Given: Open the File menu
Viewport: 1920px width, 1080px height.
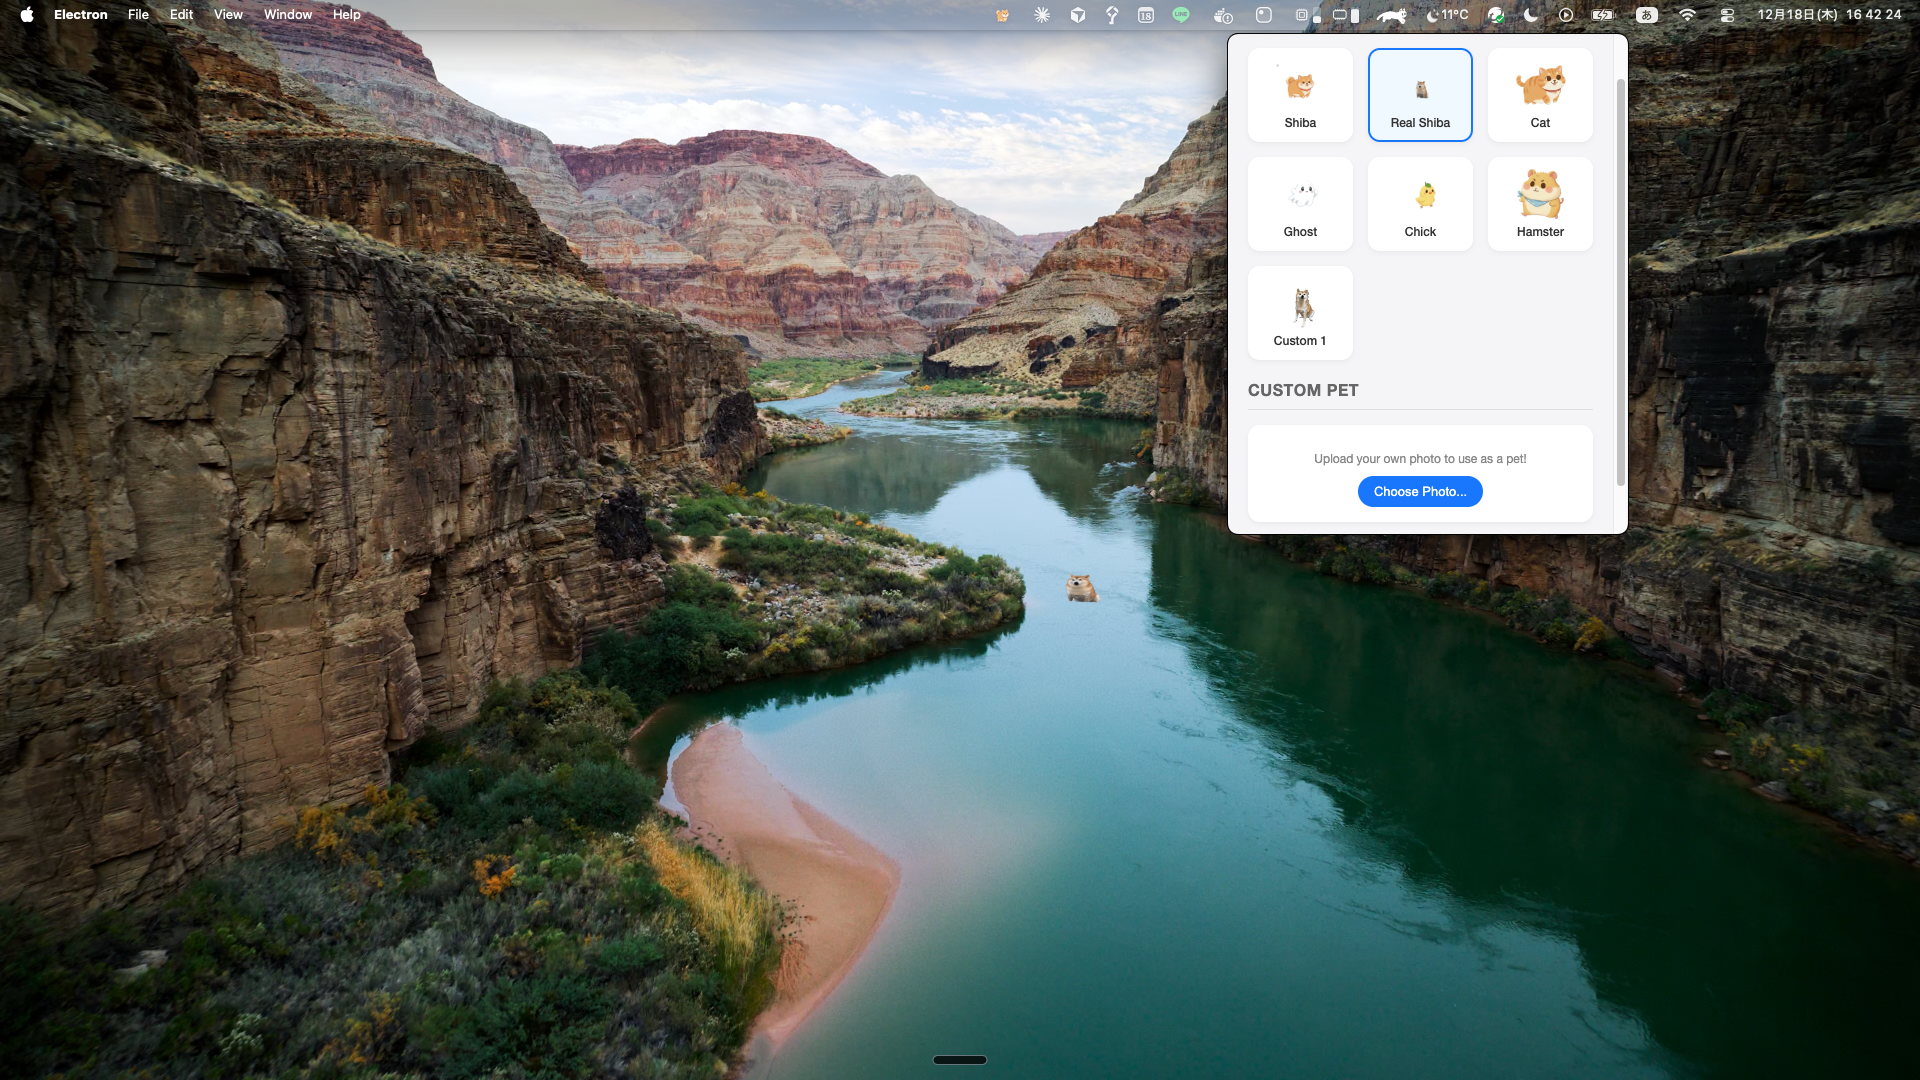Looking at the screenshot, I should tap(138, 15).
